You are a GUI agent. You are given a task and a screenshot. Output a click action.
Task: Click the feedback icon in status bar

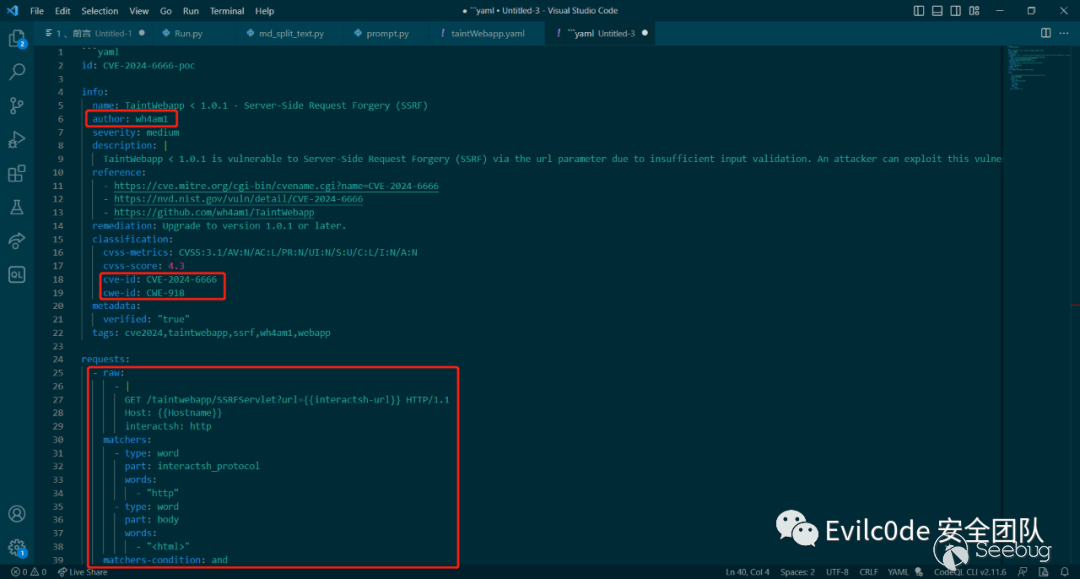click(1023, 572)
